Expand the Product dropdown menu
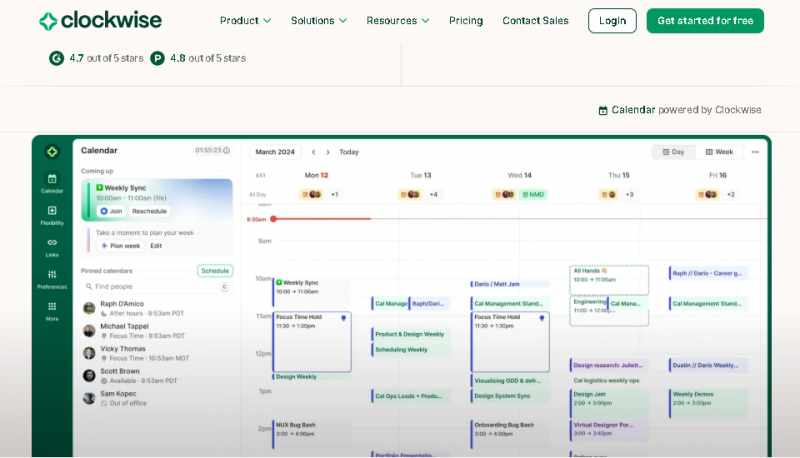Screen dimensions: 800x458 coord(245,21)
